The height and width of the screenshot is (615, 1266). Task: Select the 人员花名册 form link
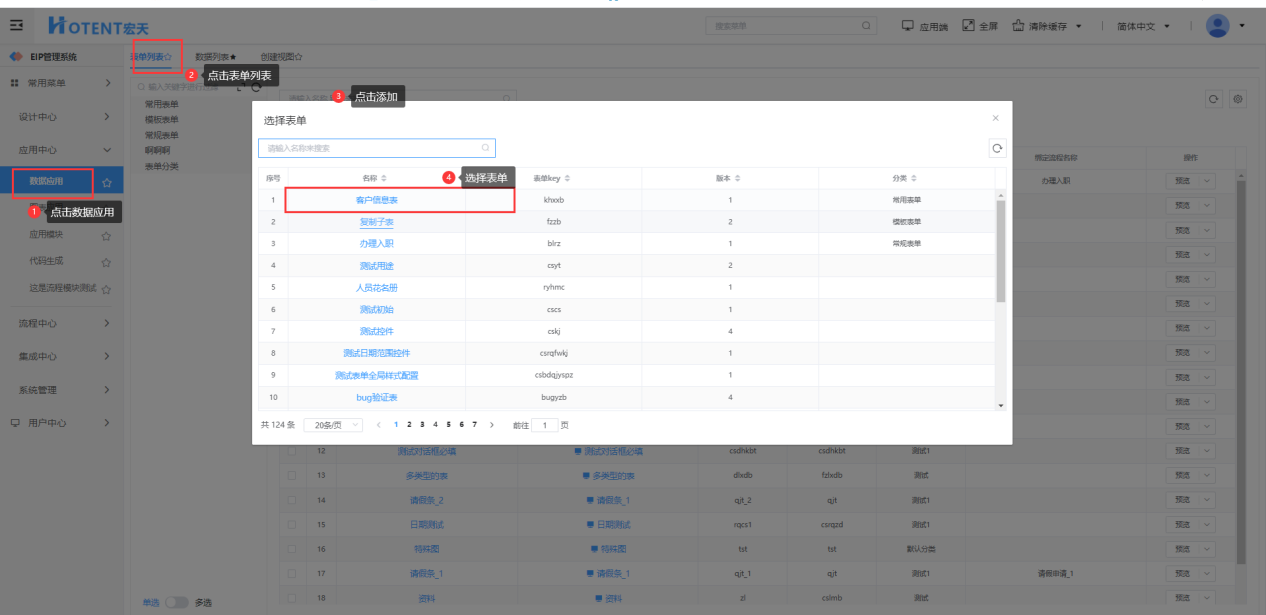377,288
